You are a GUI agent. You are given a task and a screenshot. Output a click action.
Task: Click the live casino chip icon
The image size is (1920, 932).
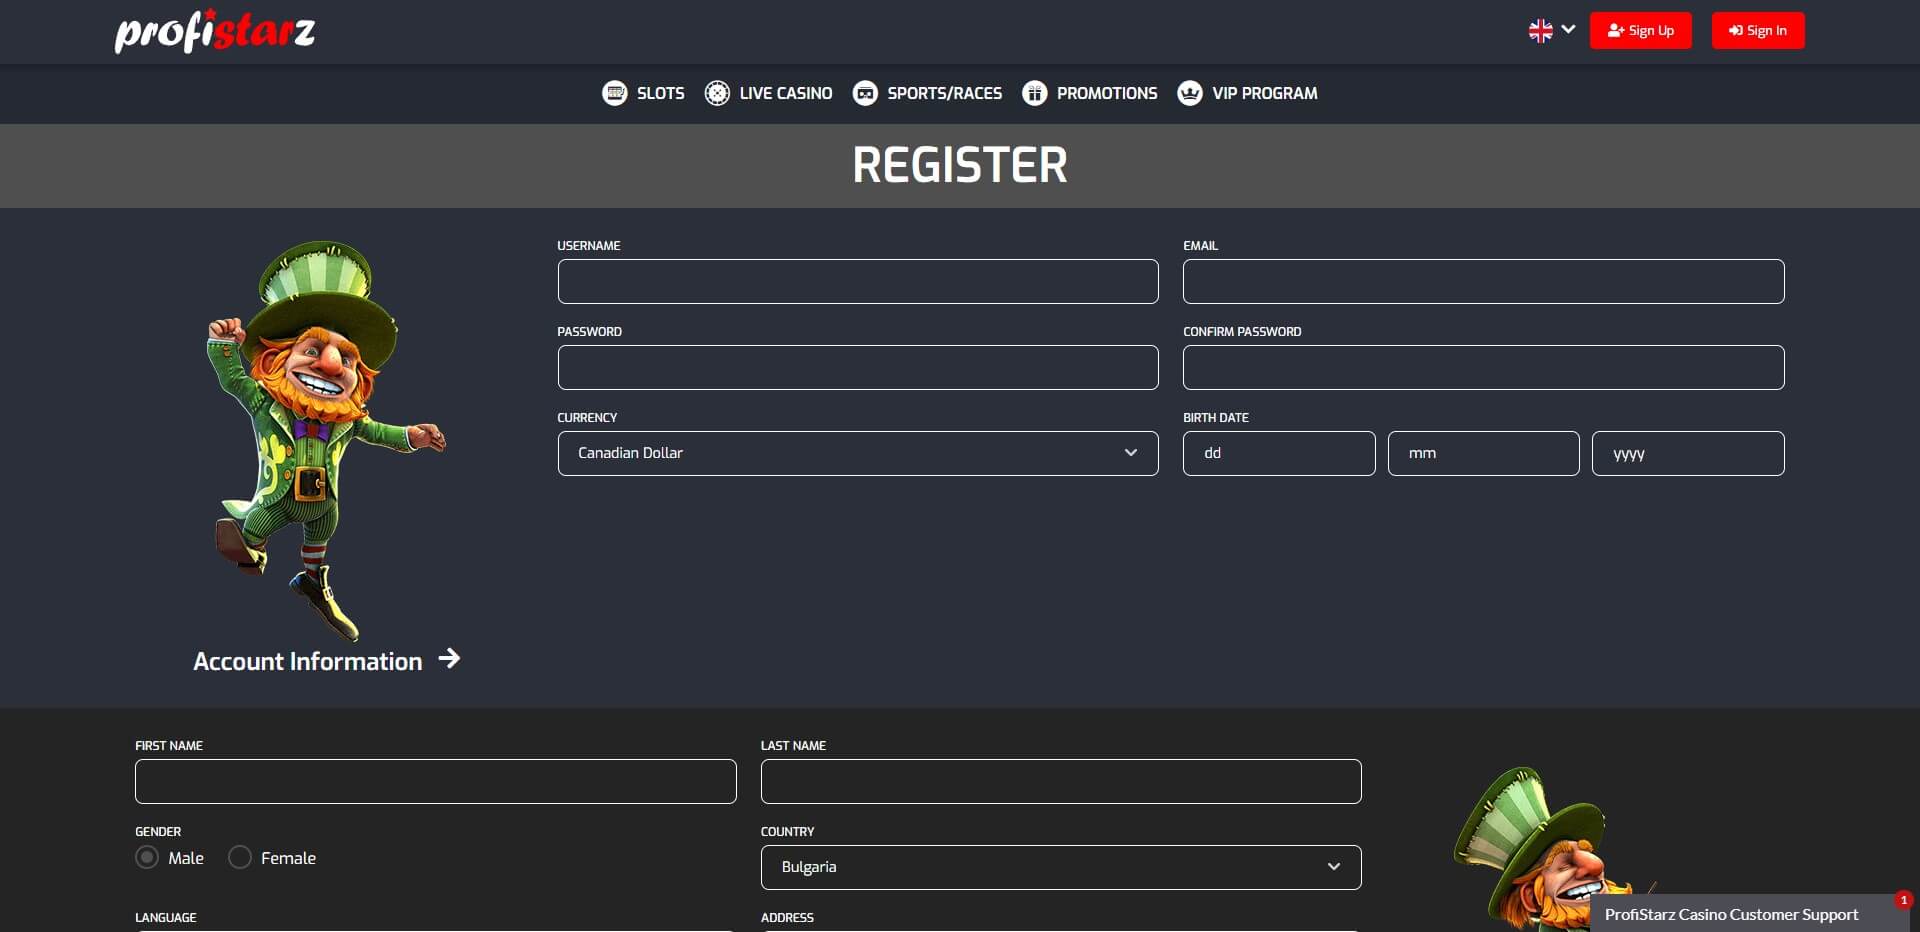tap(717, 93)
